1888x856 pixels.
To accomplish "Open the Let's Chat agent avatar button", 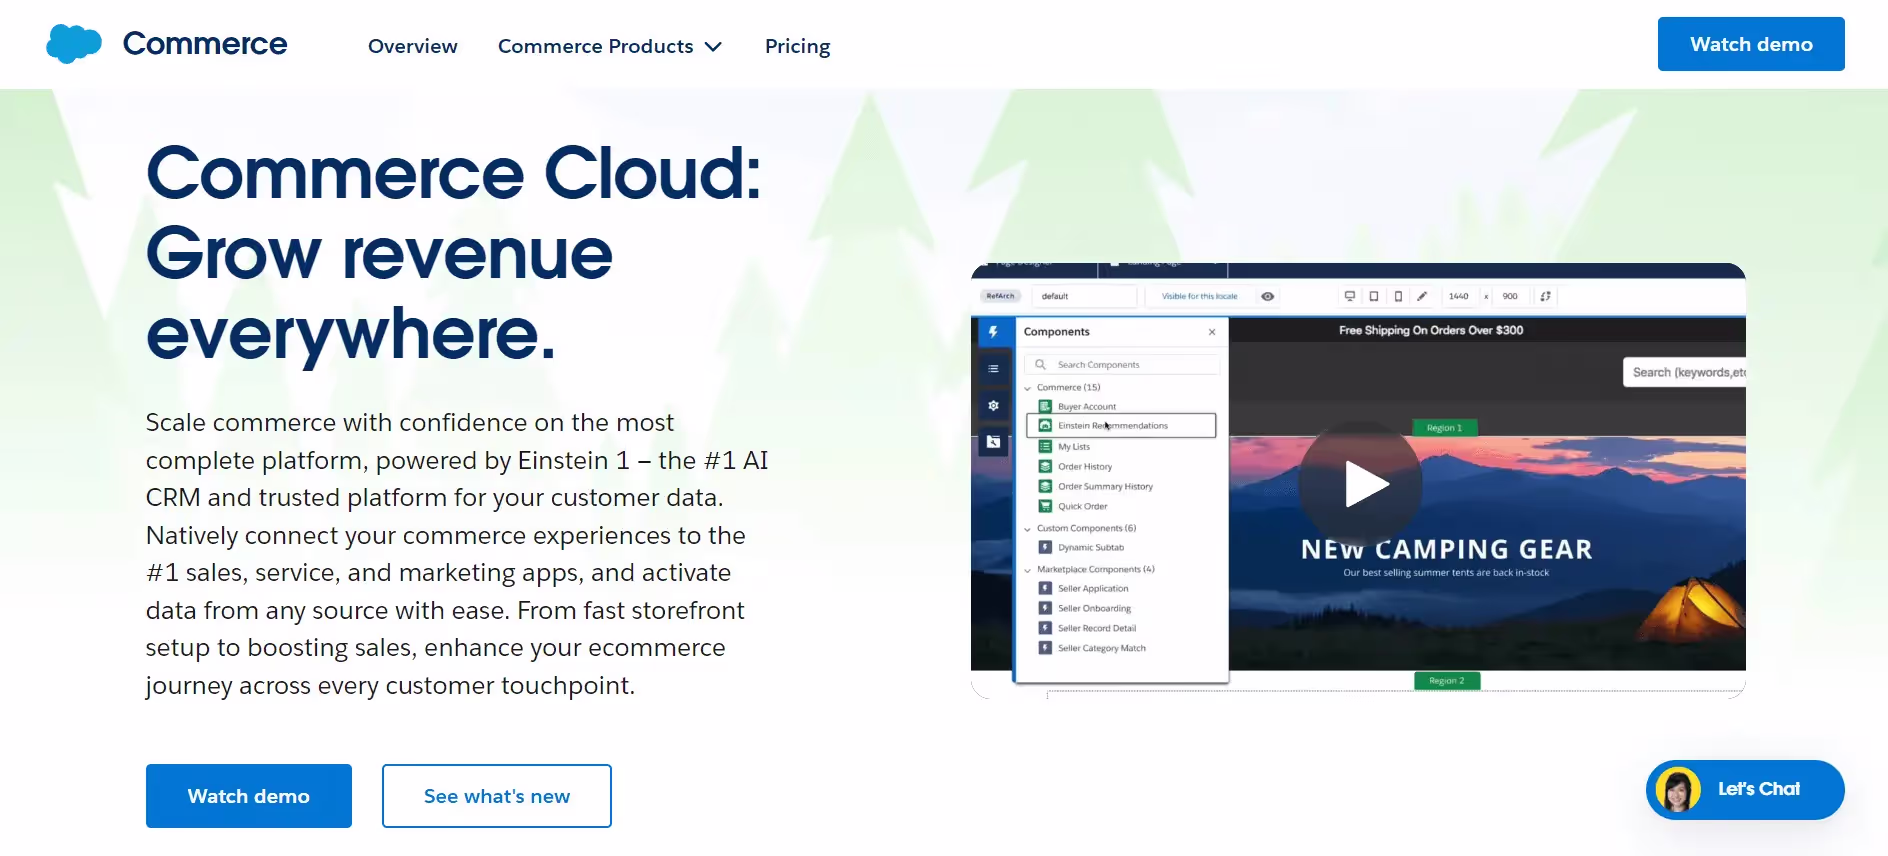I will [1745, 790].
